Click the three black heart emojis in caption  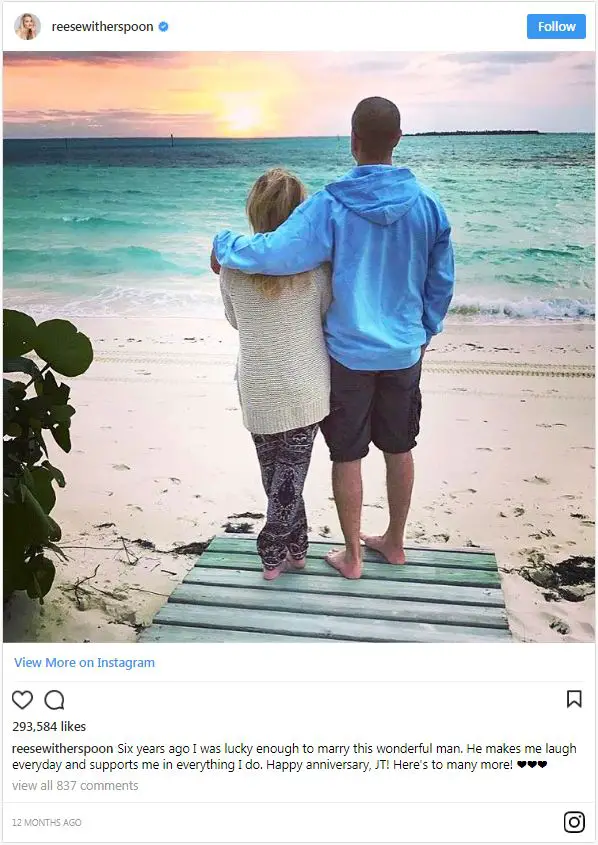click(x=532, y=764)
